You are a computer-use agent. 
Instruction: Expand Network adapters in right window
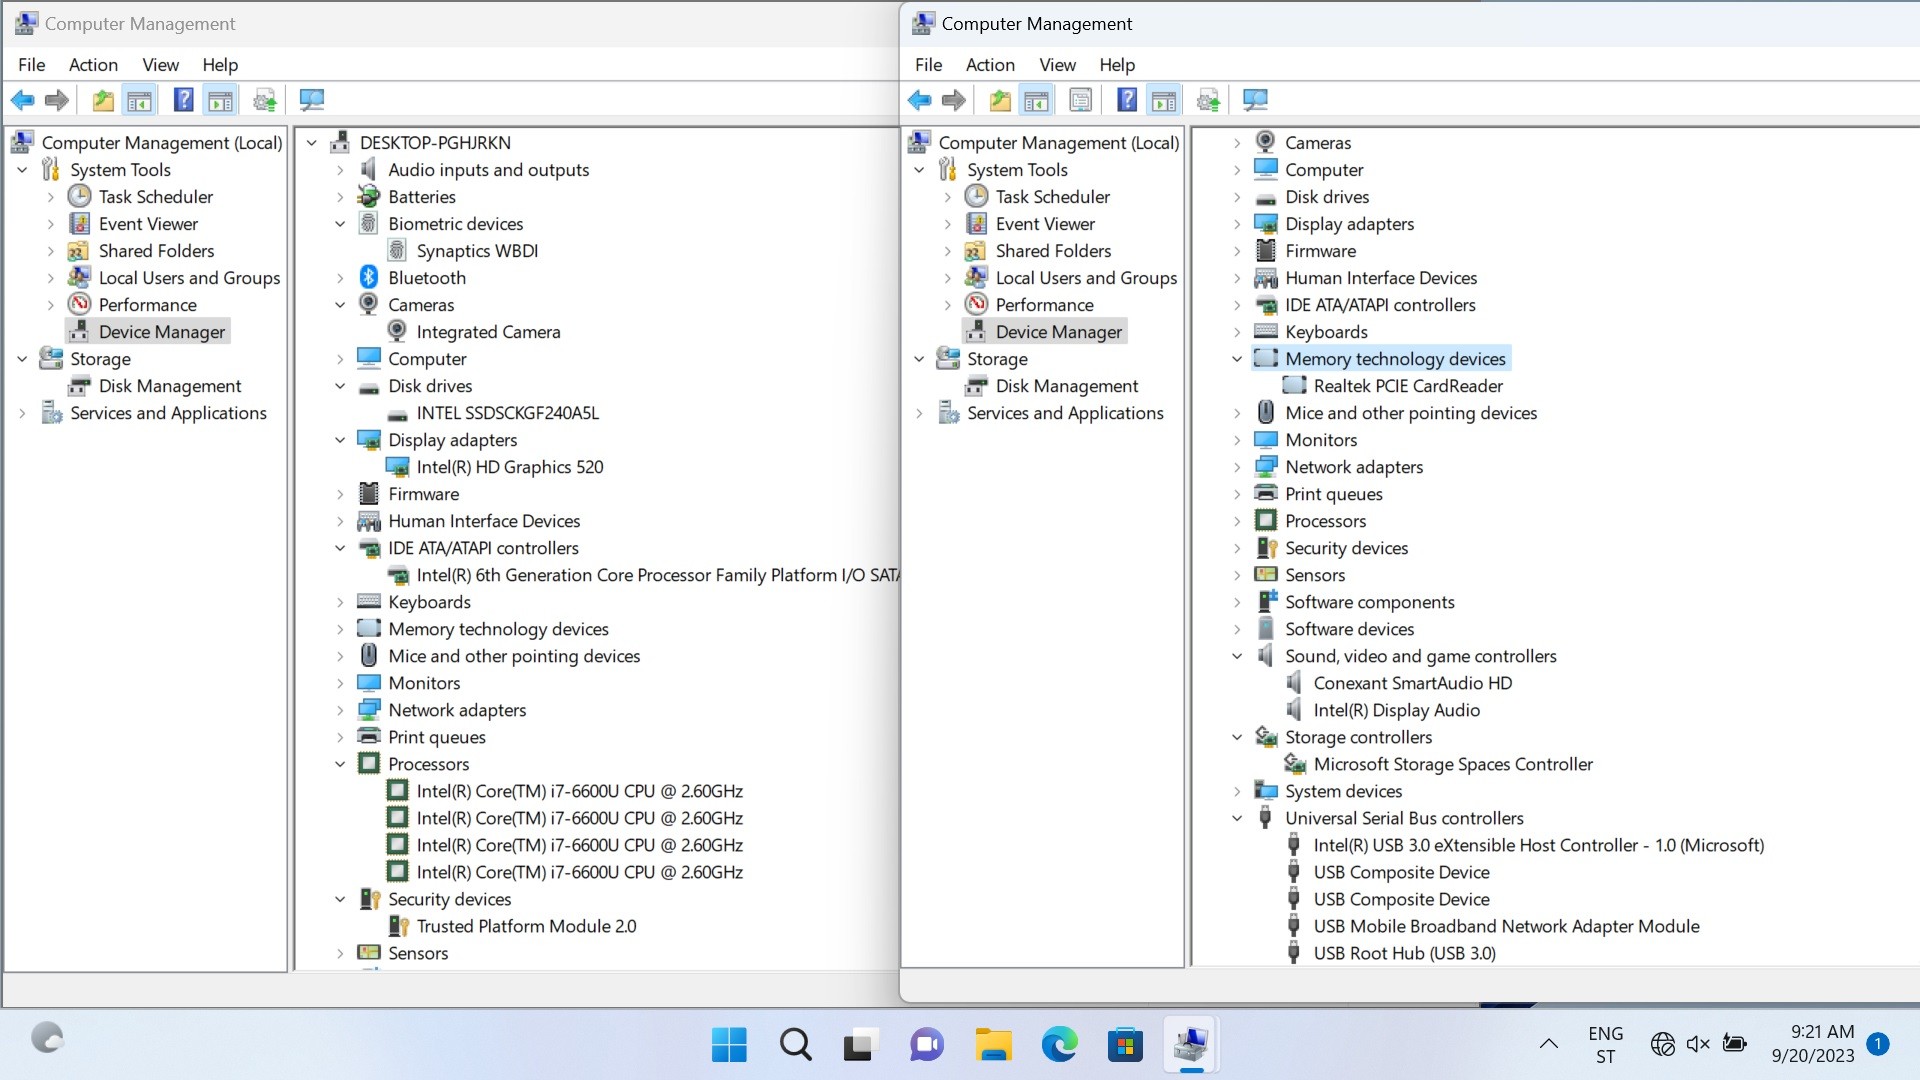click(1237, 467)
